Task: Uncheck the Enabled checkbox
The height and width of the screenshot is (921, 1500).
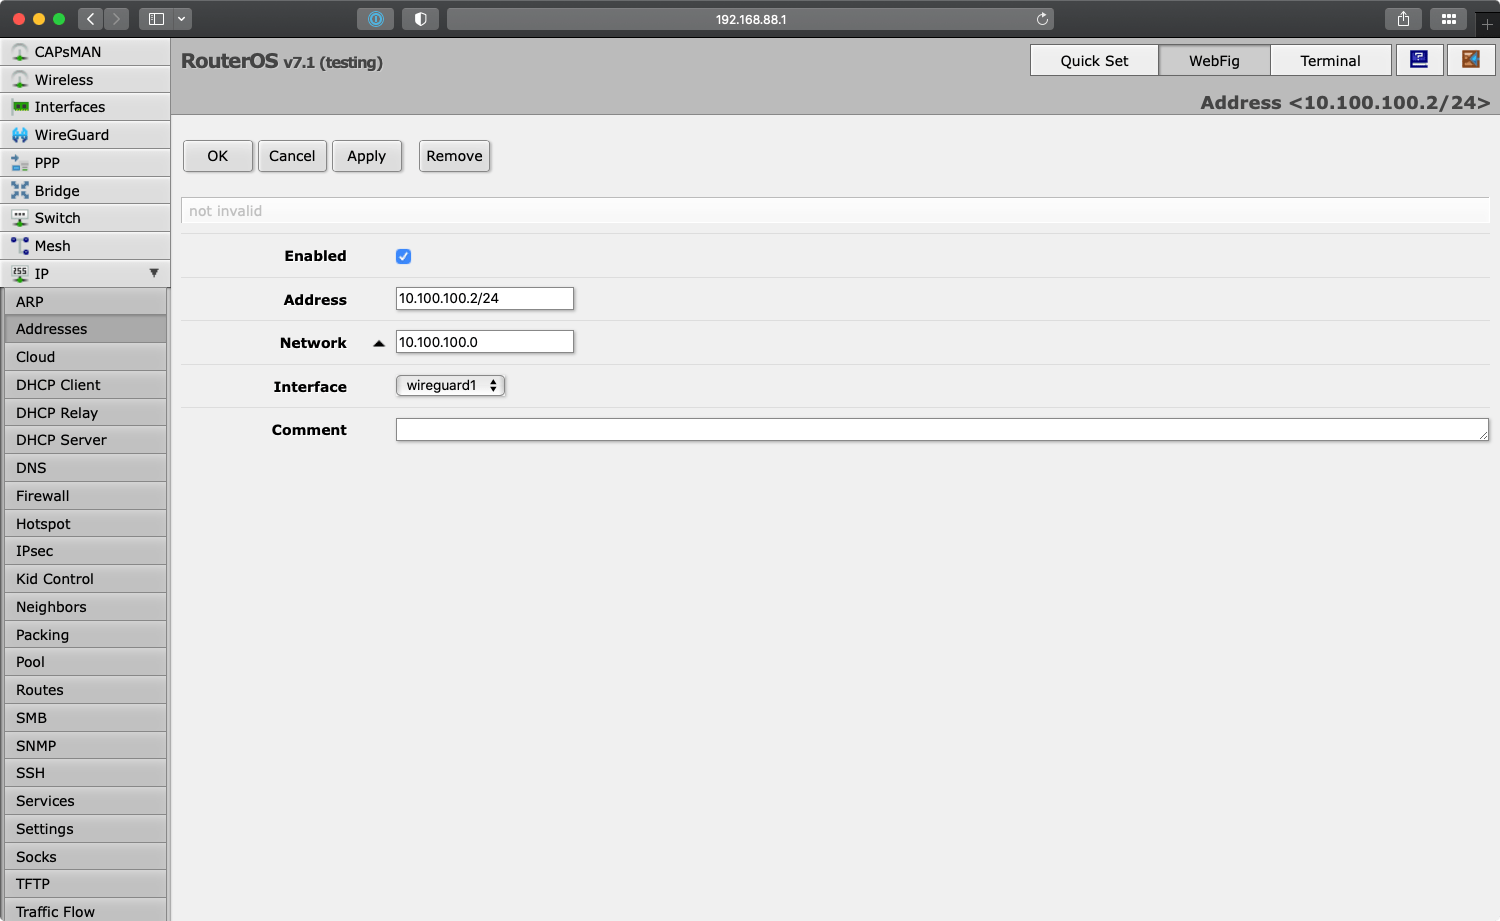Action: [403, 256]
